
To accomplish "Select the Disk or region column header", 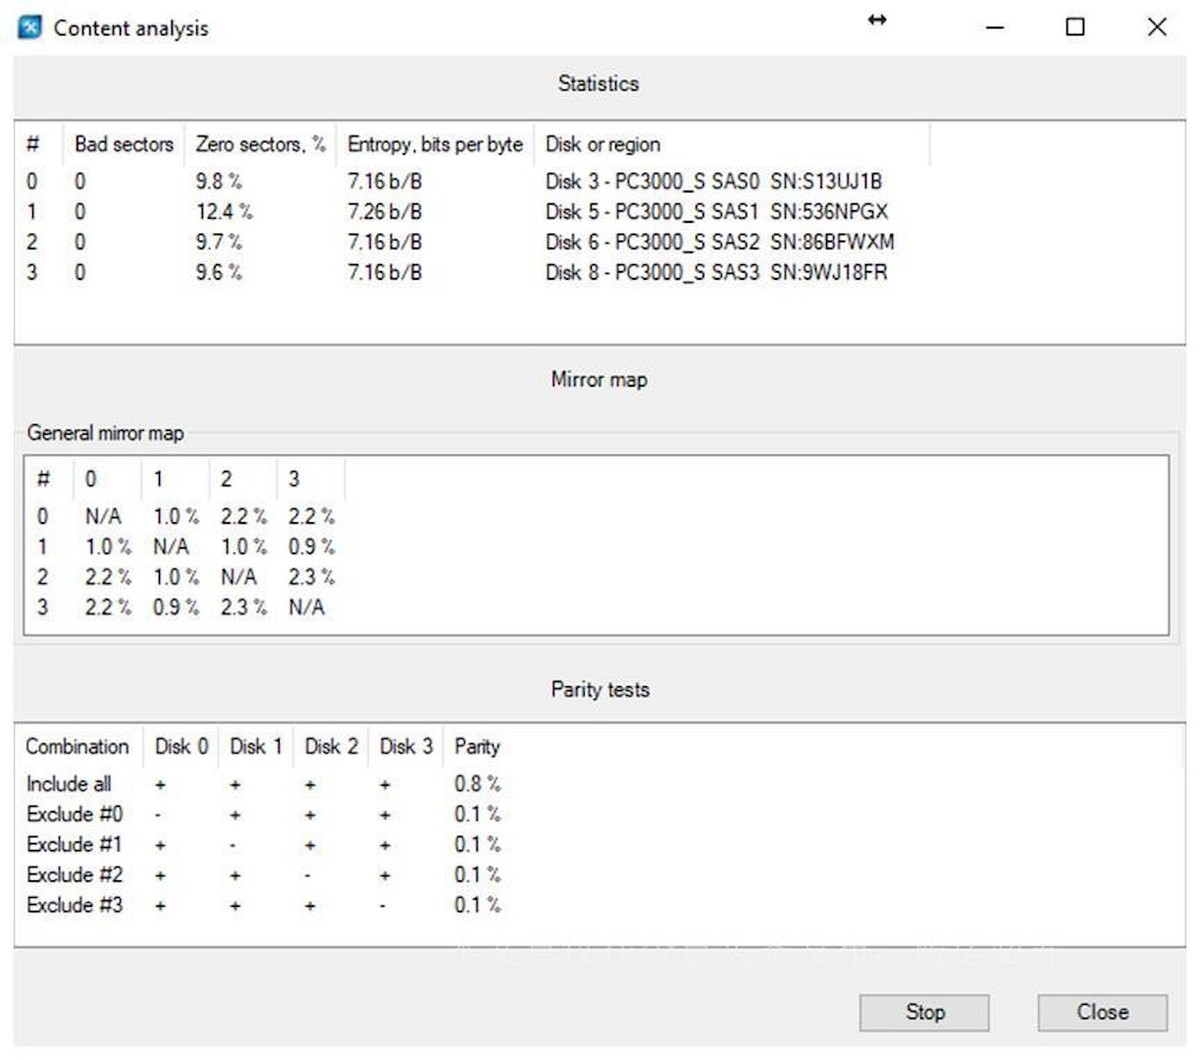I will pos(602,144).
